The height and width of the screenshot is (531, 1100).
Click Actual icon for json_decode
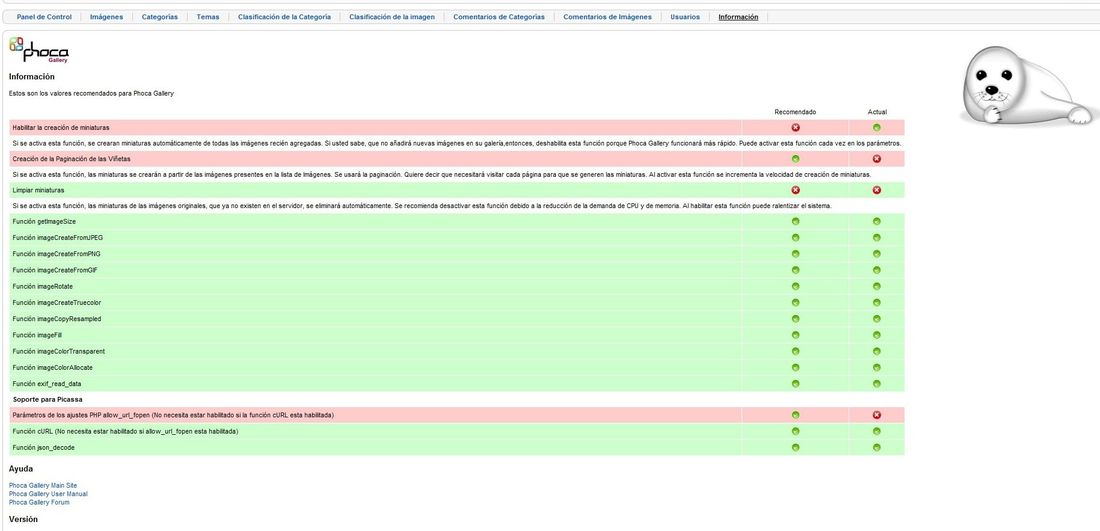[x=876, y=448]
